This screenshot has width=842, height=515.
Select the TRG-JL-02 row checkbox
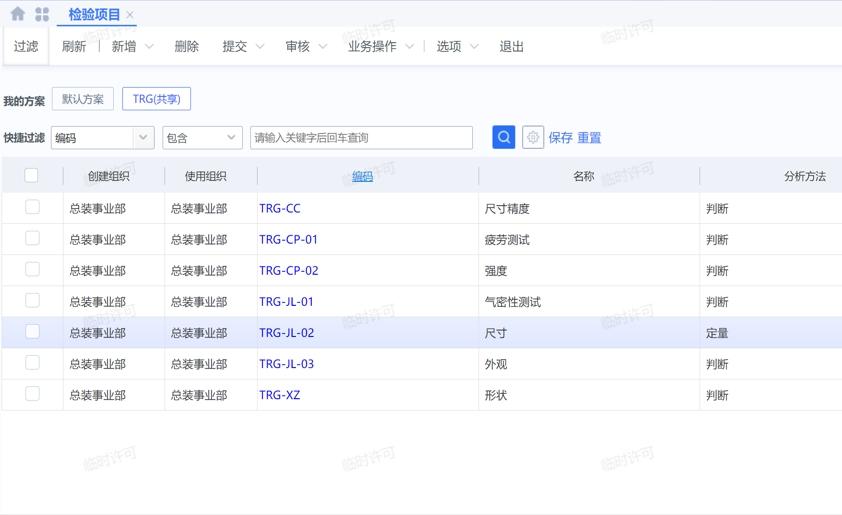pos(32,331)
